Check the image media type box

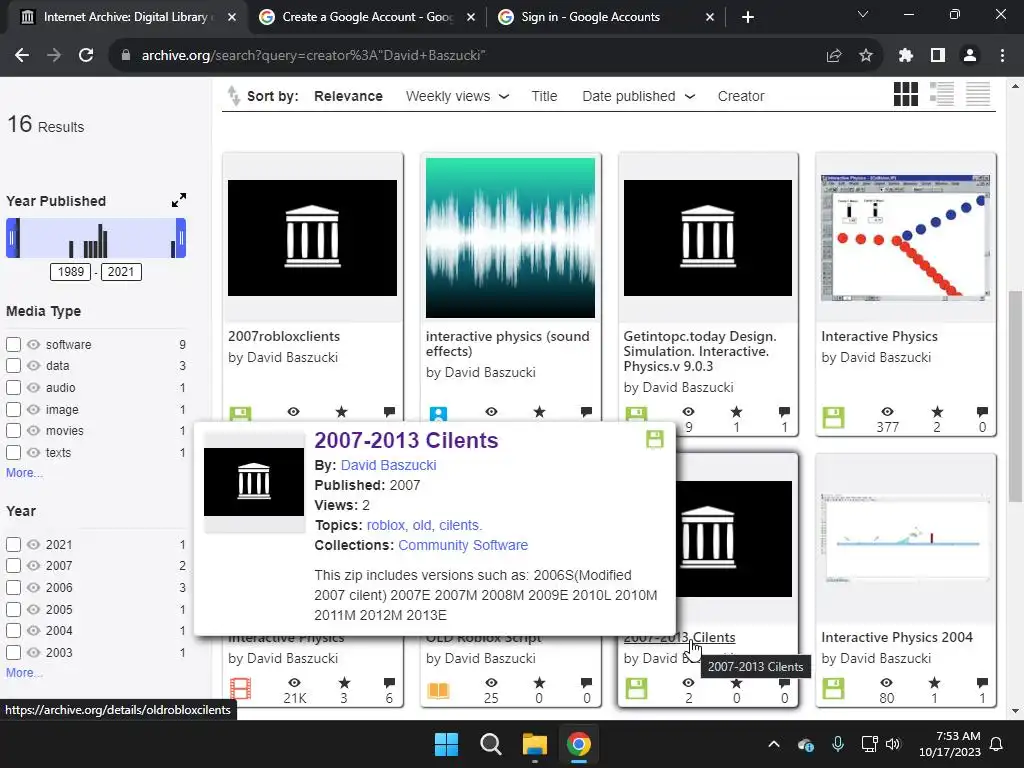(x=13, y=409)
